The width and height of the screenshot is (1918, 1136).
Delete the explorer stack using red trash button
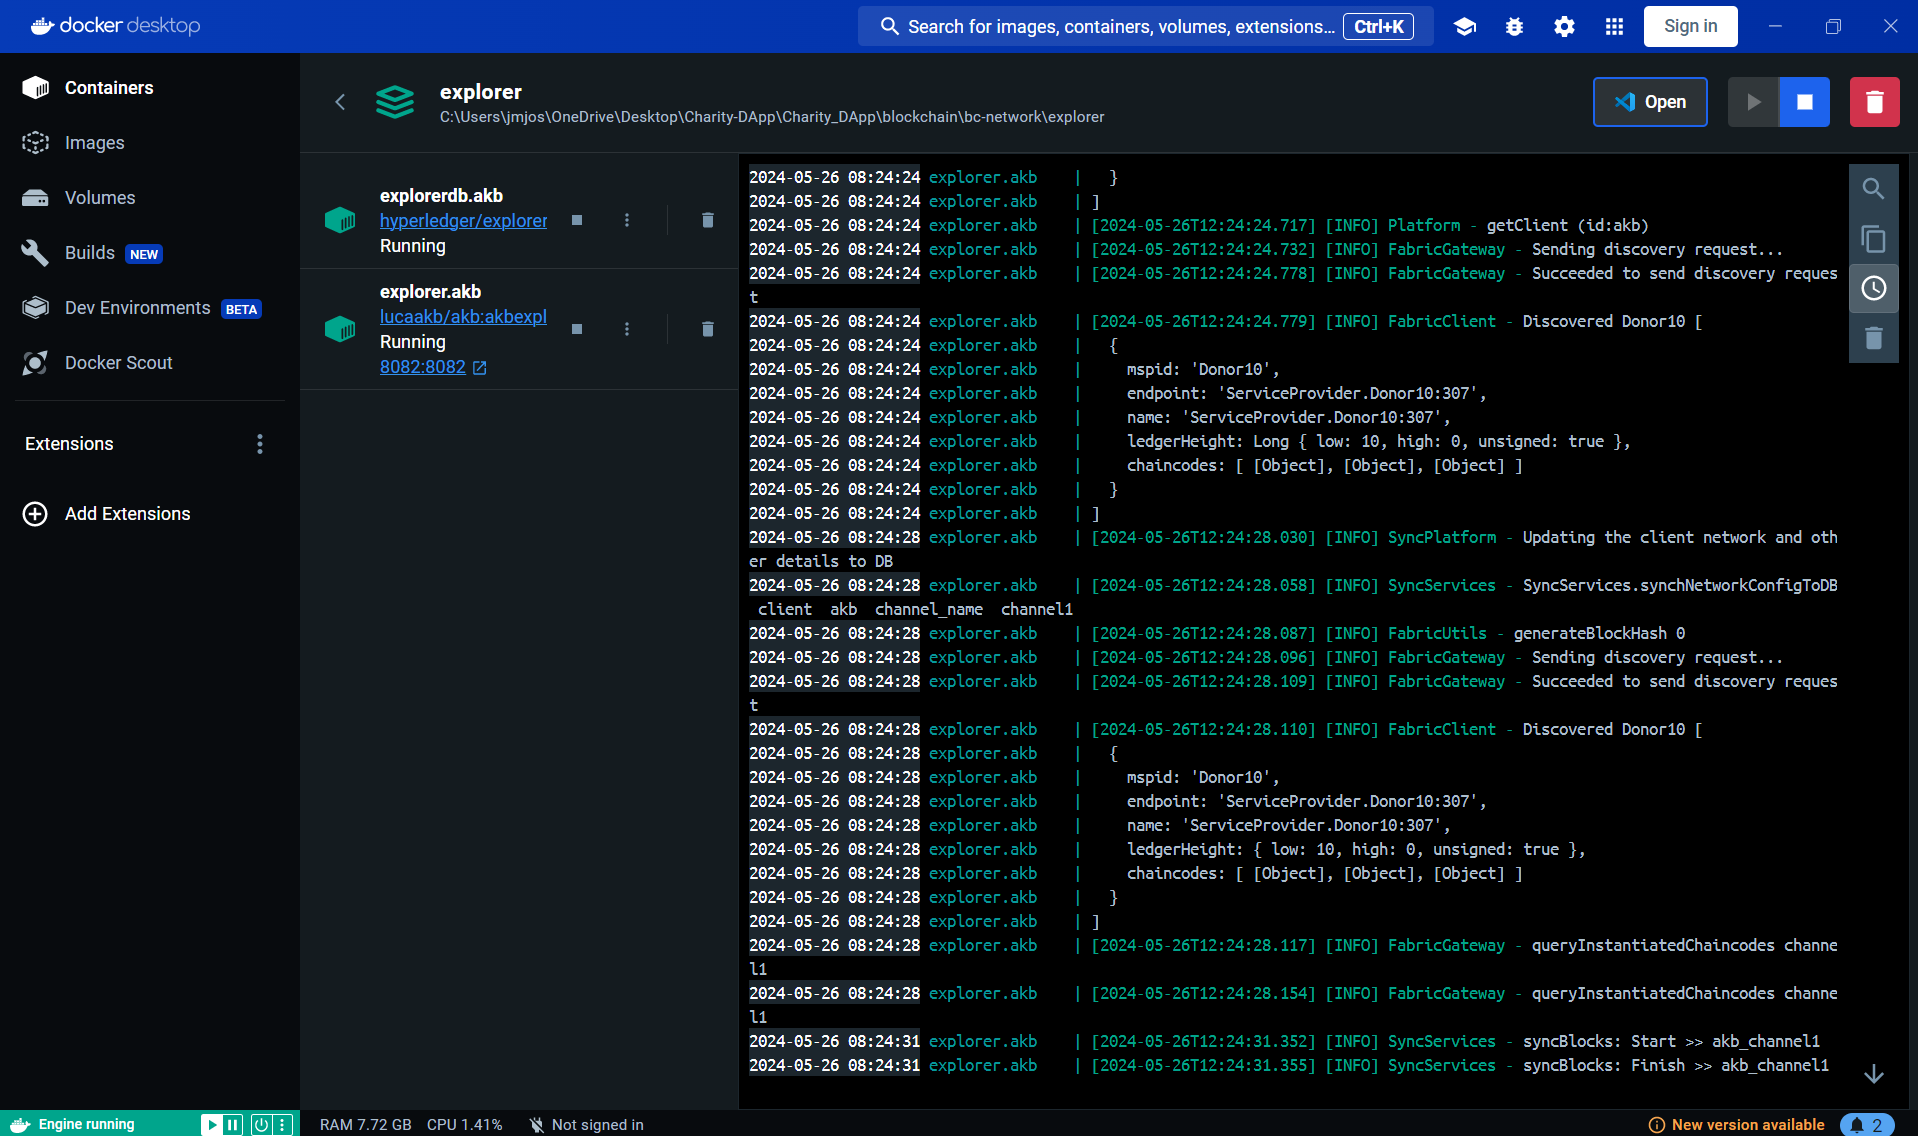pyautogui.click(x=1874, y=102)
